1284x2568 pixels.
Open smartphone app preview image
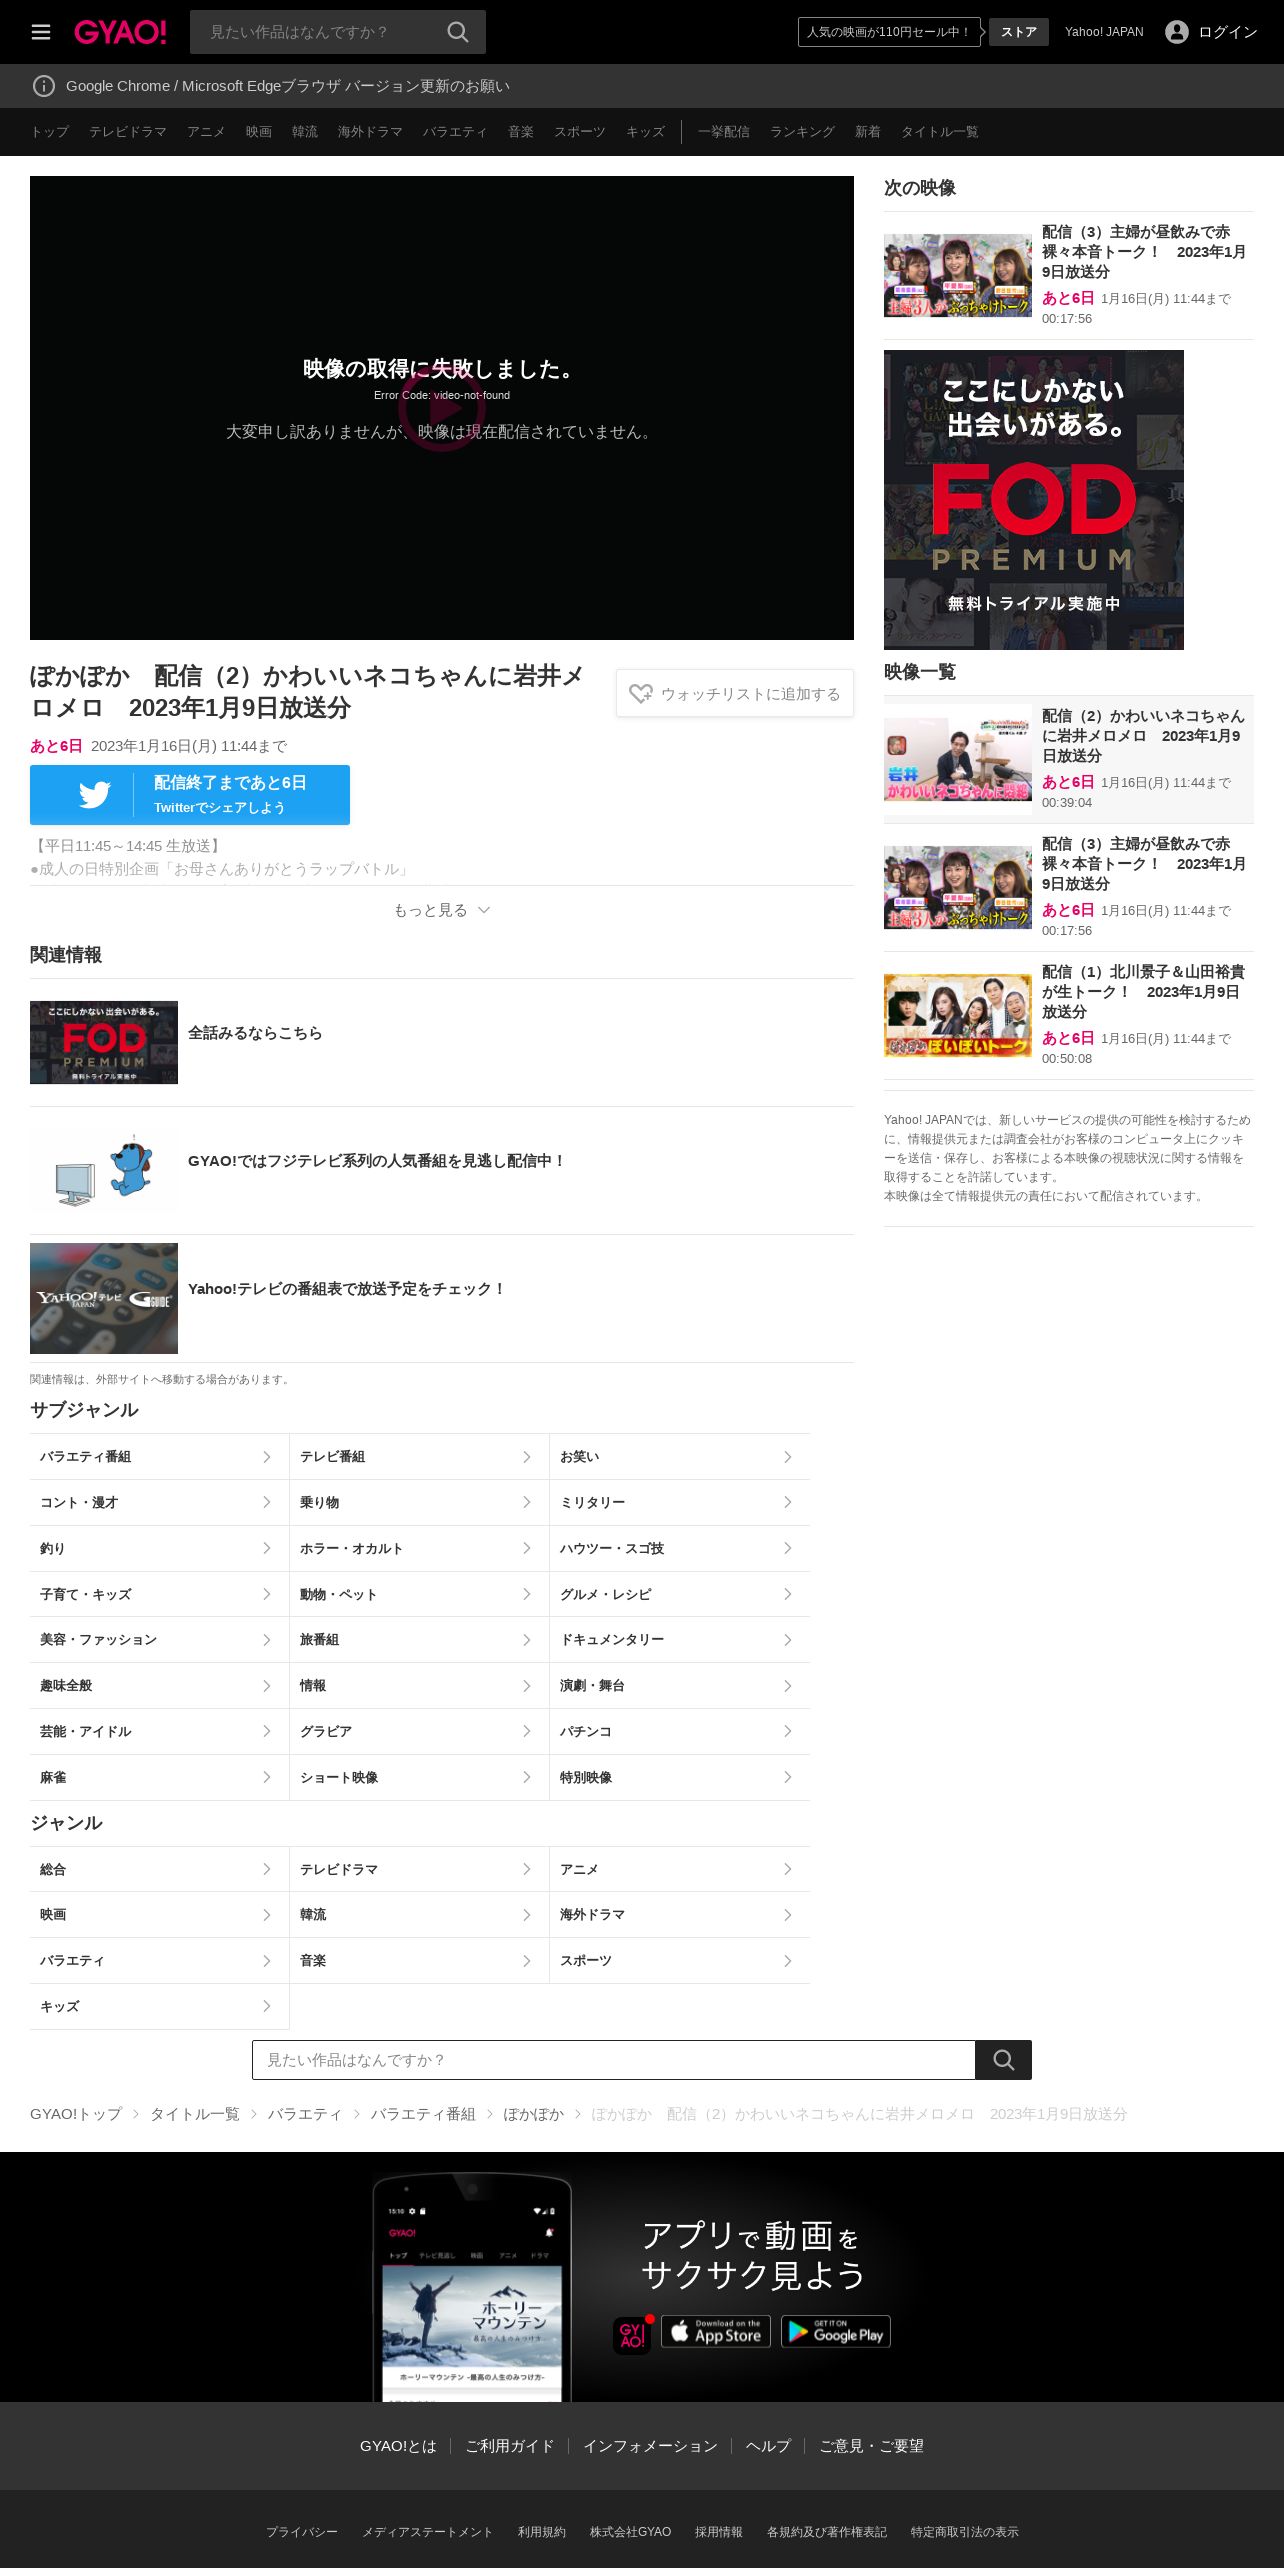(x=472, y=2288)
